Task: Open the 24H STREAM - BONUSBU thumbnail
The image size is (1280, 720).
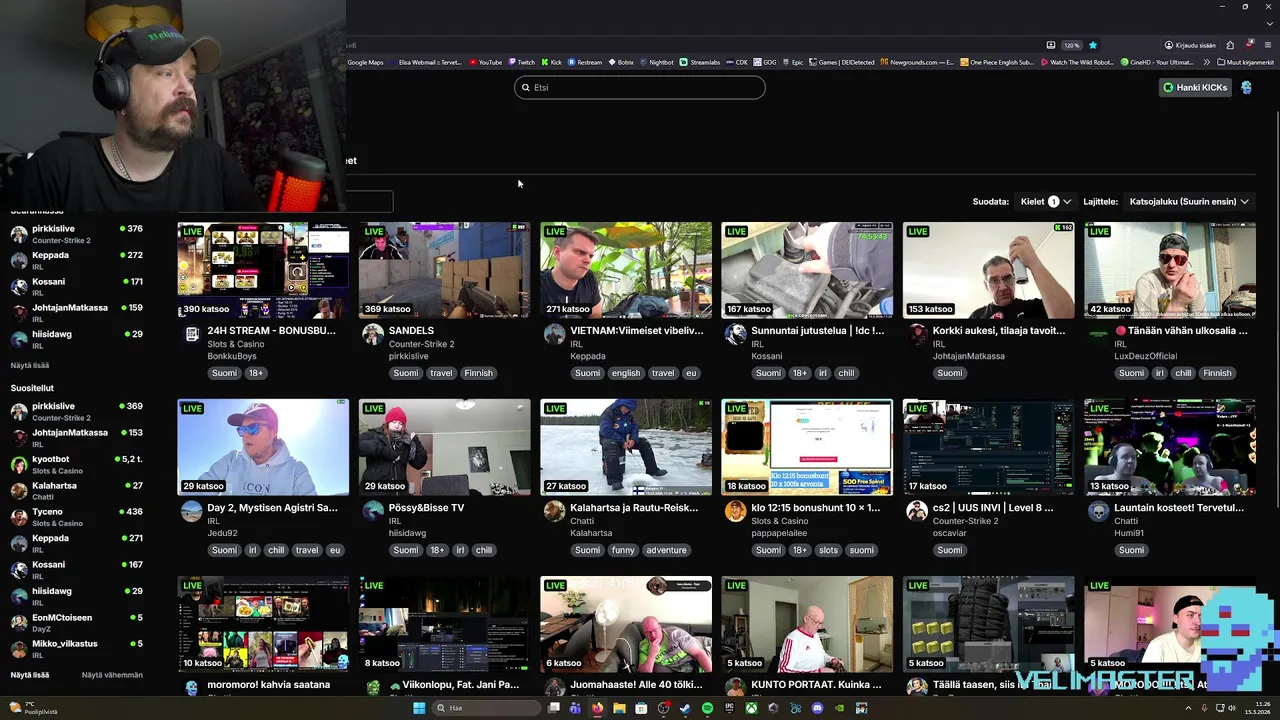Action: [x=263, y=270]
